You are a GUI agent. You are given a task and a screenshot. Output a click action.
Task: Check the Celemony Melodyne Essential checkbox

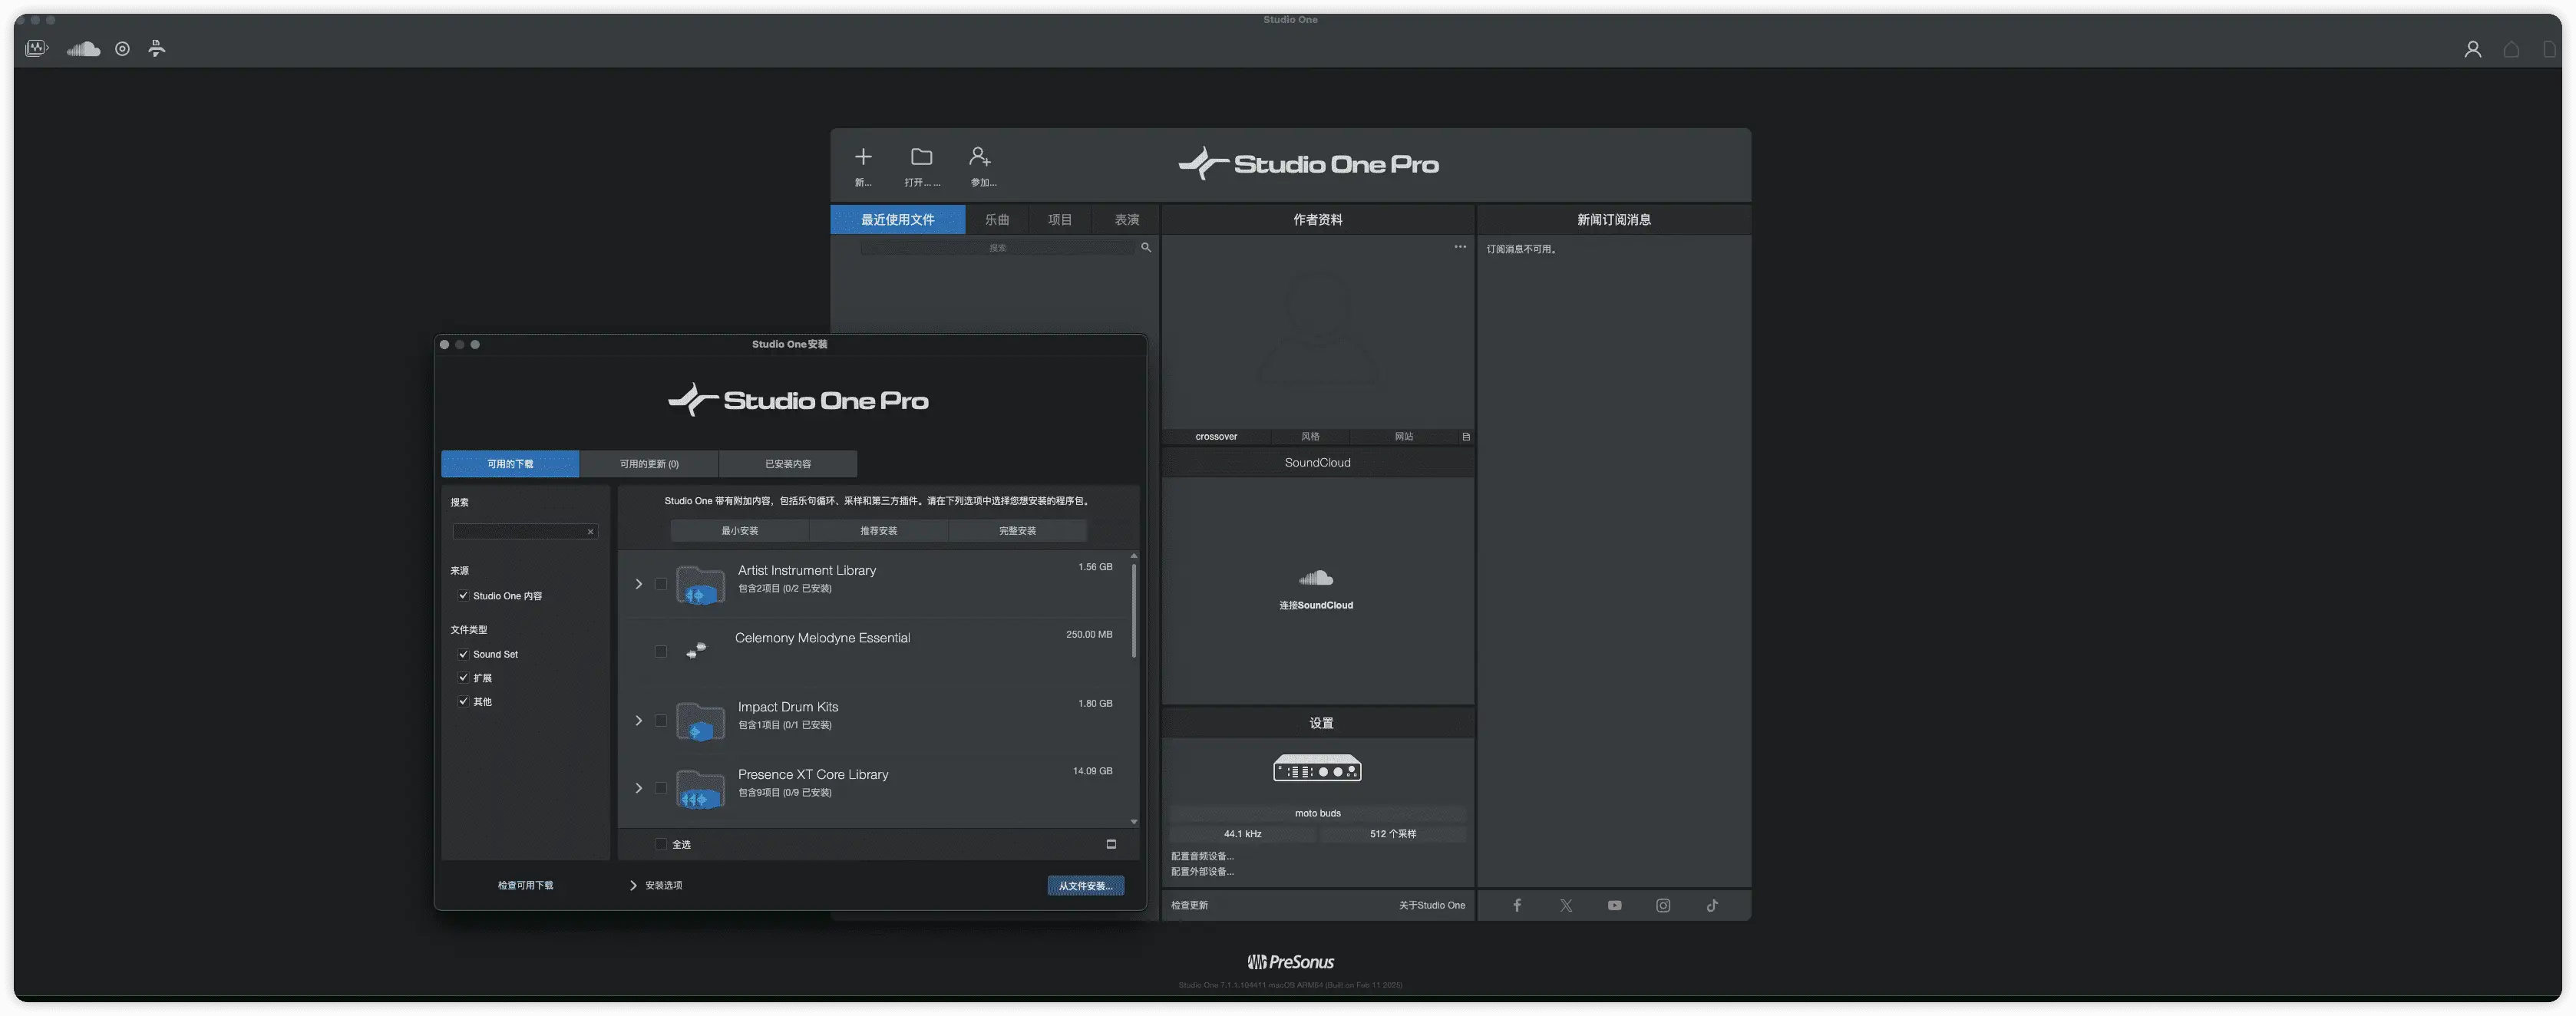pyautogui.click(x=660, y=651)
